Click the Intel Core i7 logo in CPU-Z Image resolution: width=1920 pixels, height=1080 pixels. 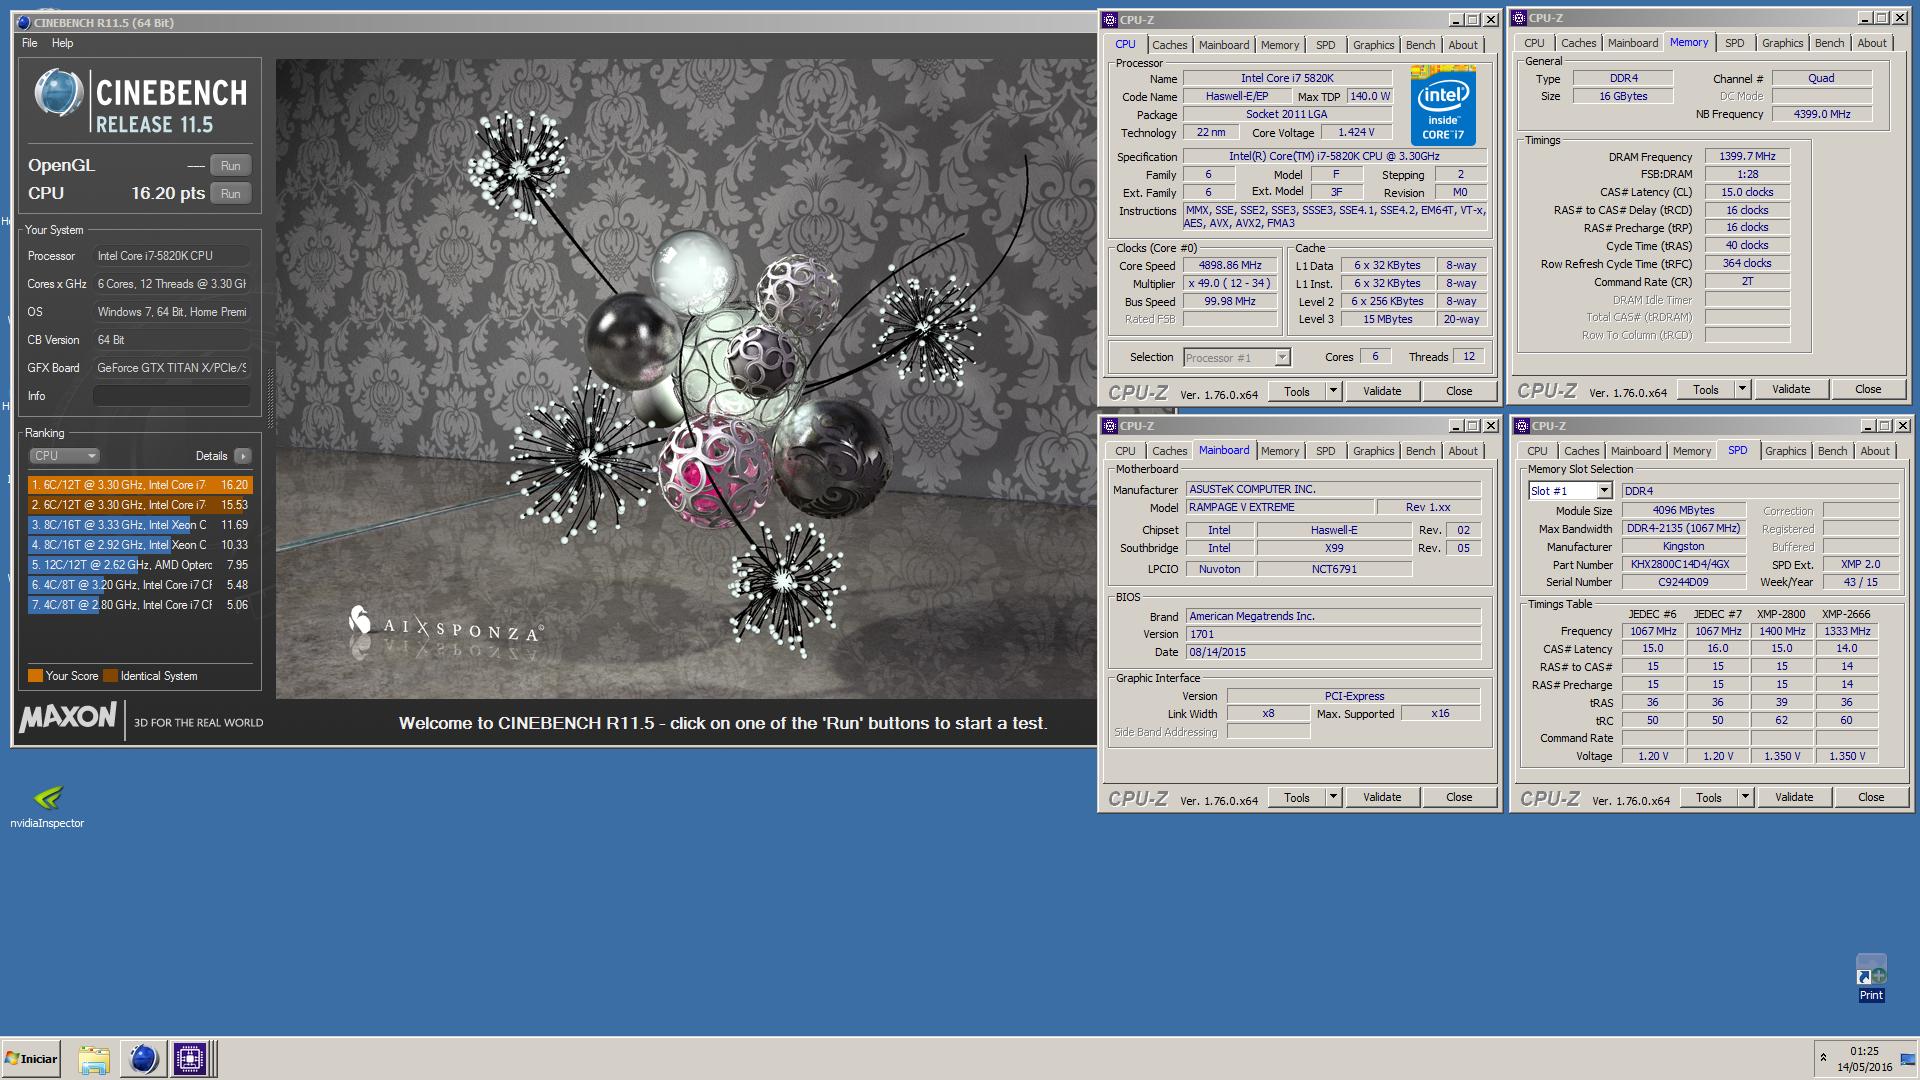tap(1443, 106)
